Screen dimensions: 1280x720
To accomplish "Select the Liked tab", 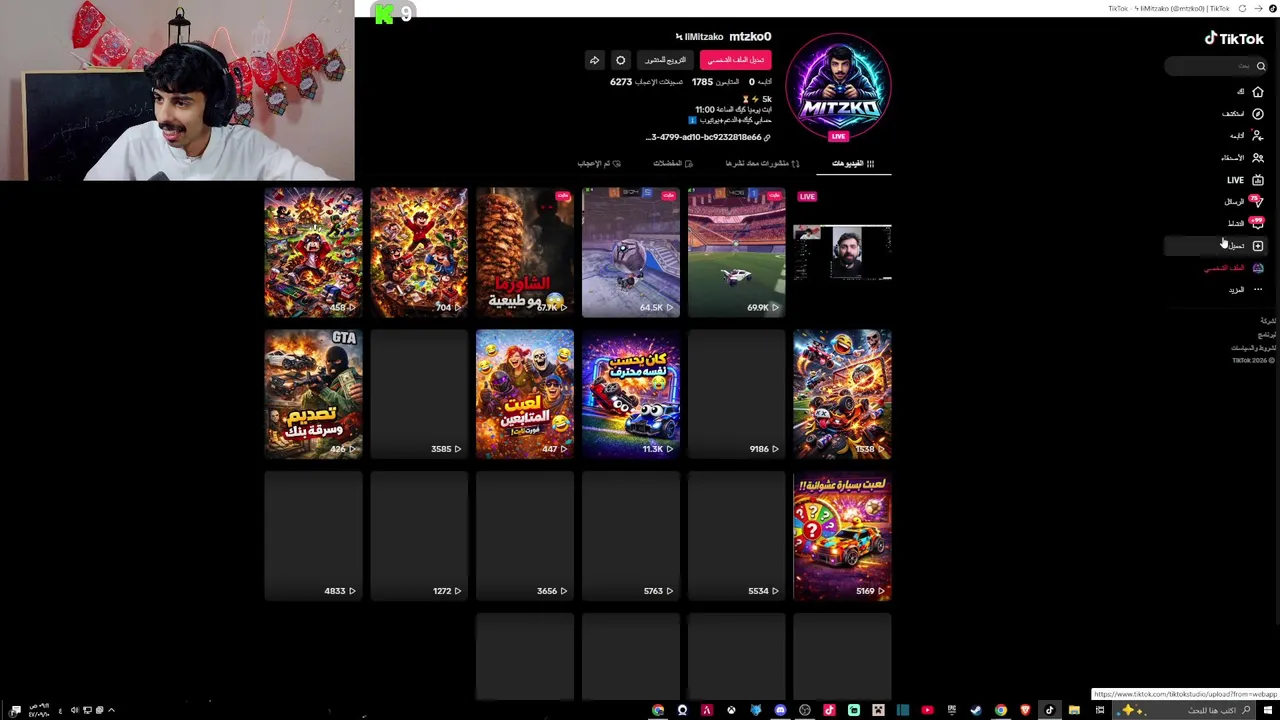I will 599,163.
